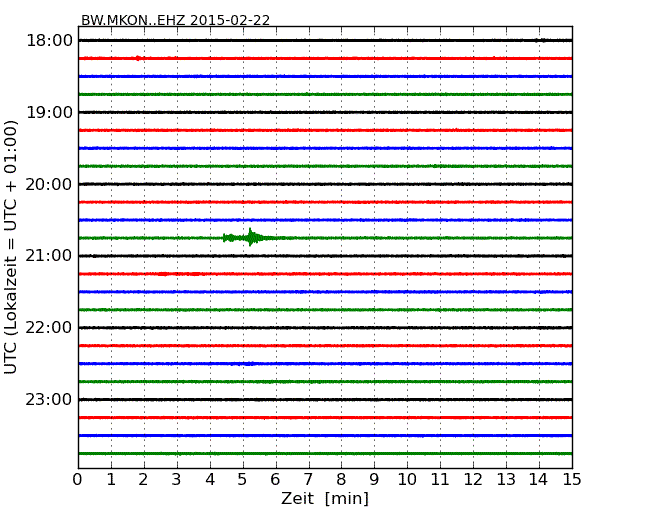Click the x-axis tick label 1
The image size is (650, 520).
111,480
